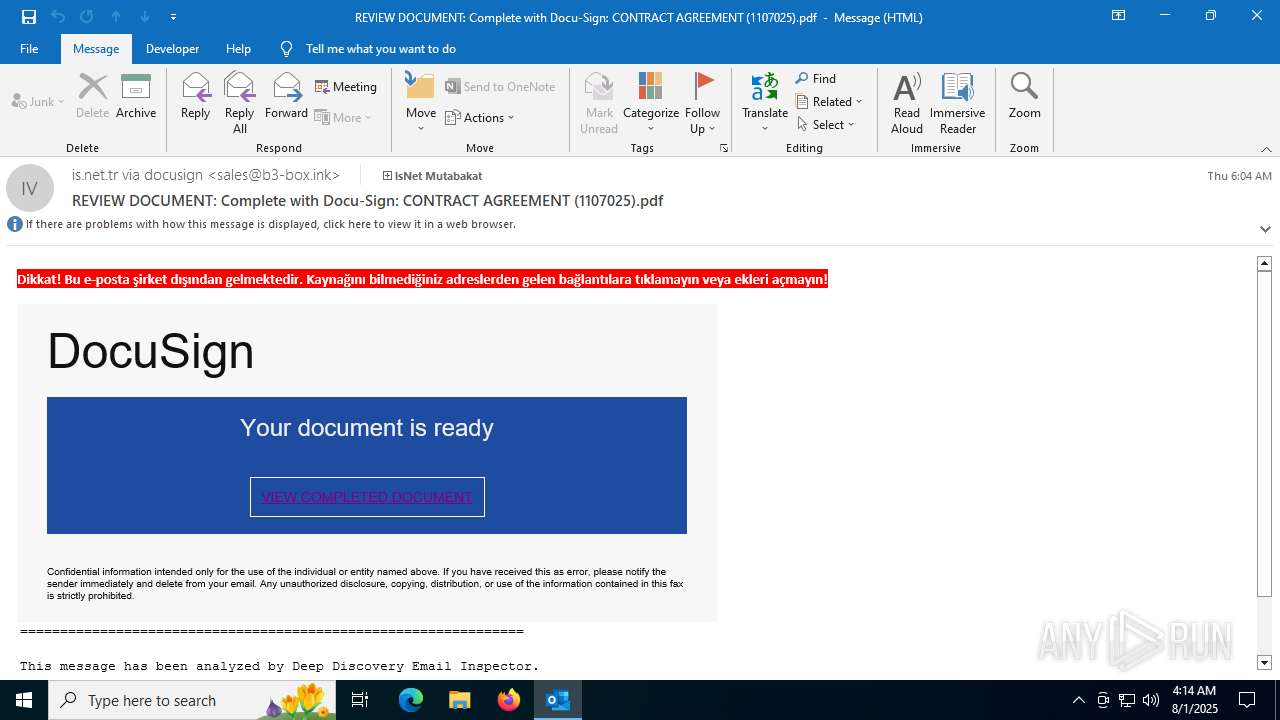Image resolution: width=1280 pixels, height=720 pixels.
Task: Click the Next Item down arrow
Action: (145, 17)
